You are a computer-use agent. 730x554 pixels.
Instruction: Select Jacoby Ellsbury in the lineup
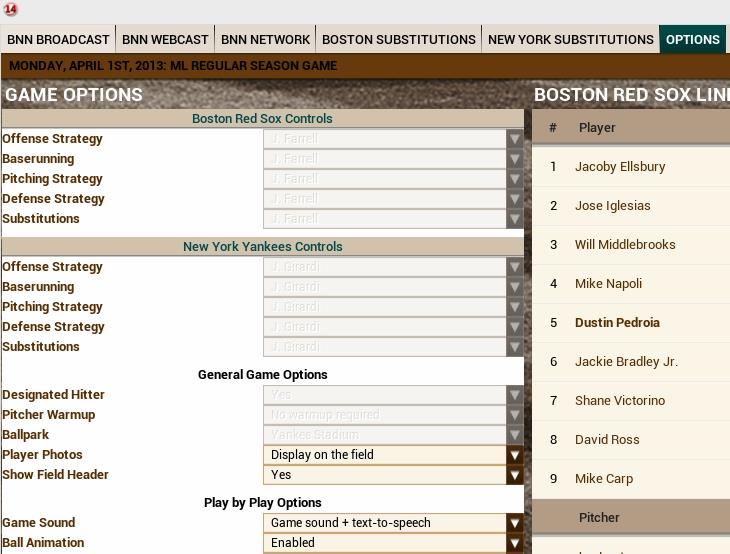pyautogui.click(x=620, y=167)
